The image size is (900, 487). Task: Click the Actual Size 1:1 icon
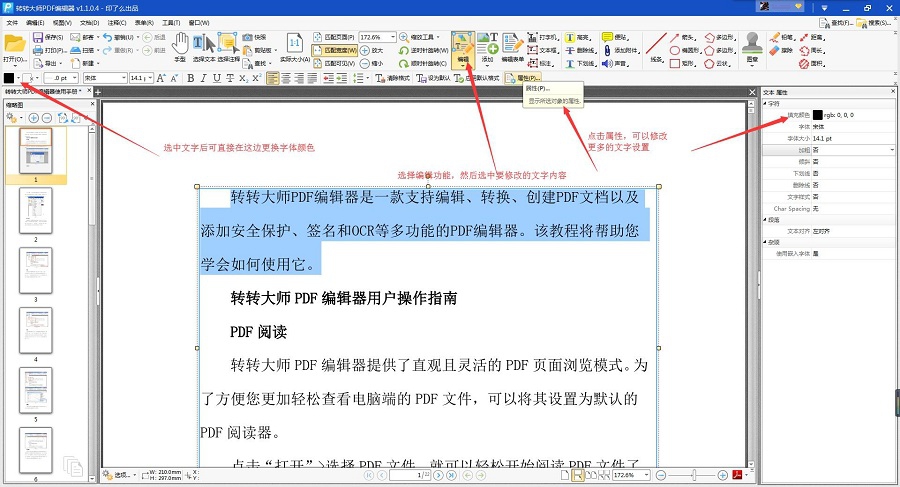click(294, 43)
